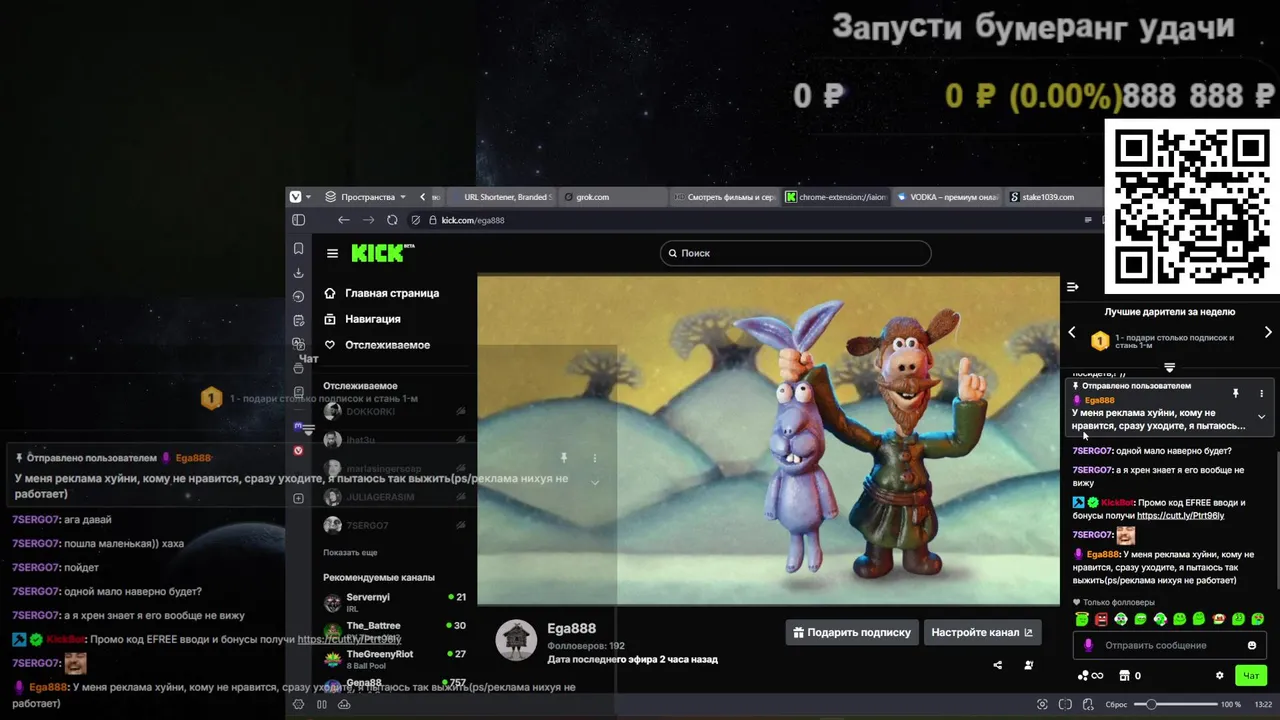Focus the Поиск search field
The image size is (1280, 720).
click(x=795, y=253)
